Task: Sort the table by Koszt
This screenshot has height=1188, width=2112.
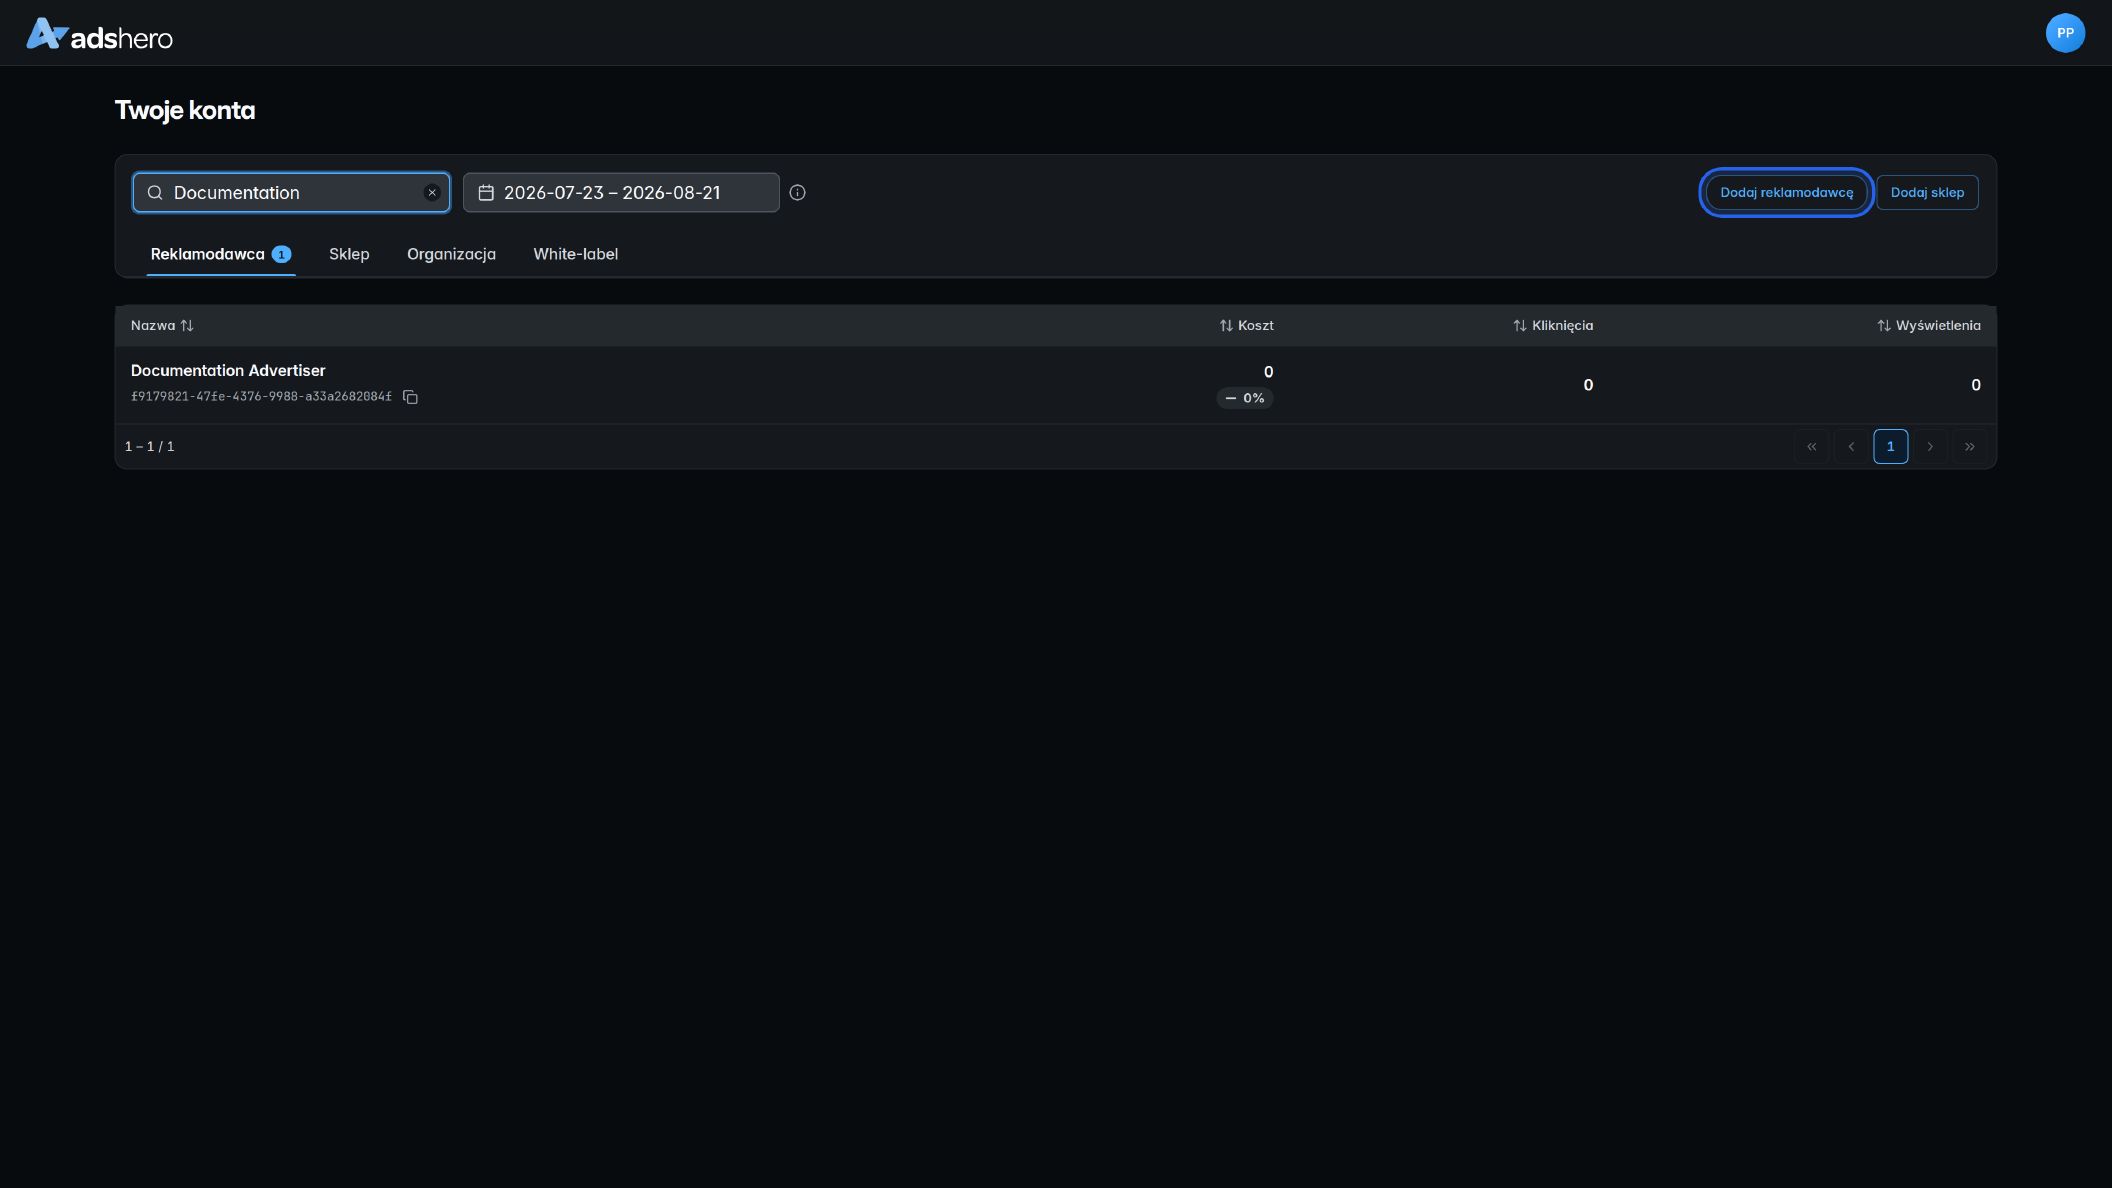Action: pos(1246,326)
